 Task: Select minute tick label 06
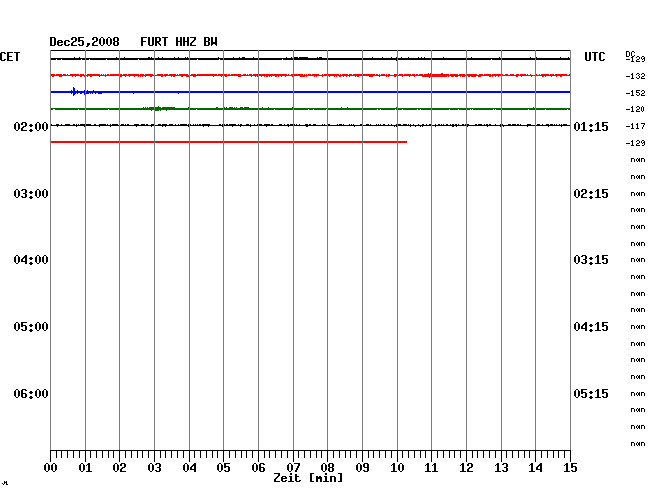pos(258,468)
